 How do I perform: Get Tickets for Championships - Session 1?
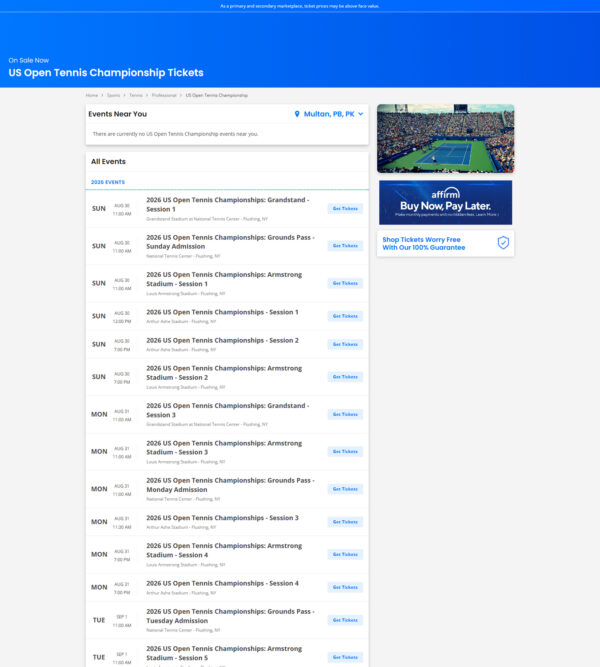(x=345, y=316)
